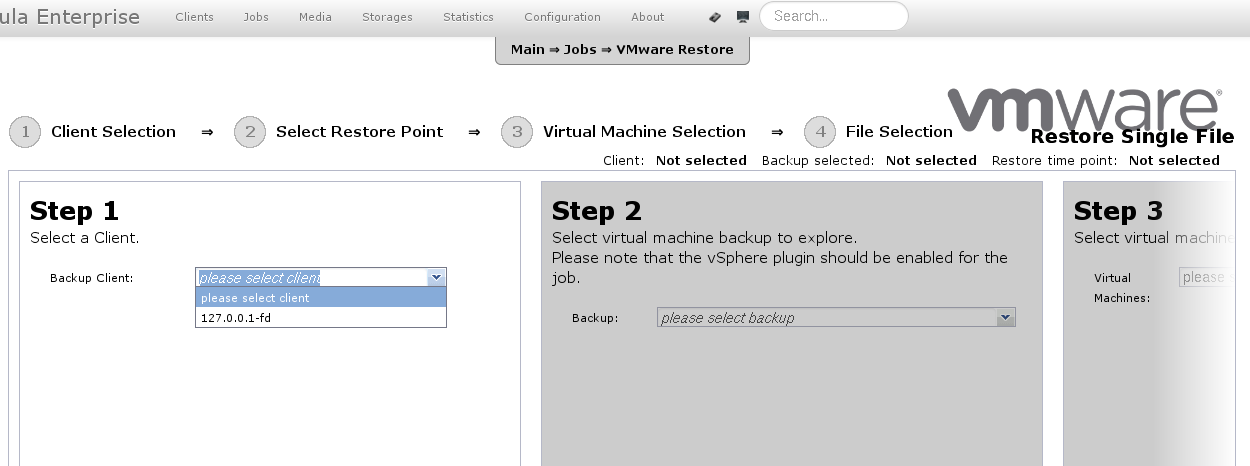Open the Virtual Machines dropdown in Step 3
1250x466 pixels.
pos(1204,278)
